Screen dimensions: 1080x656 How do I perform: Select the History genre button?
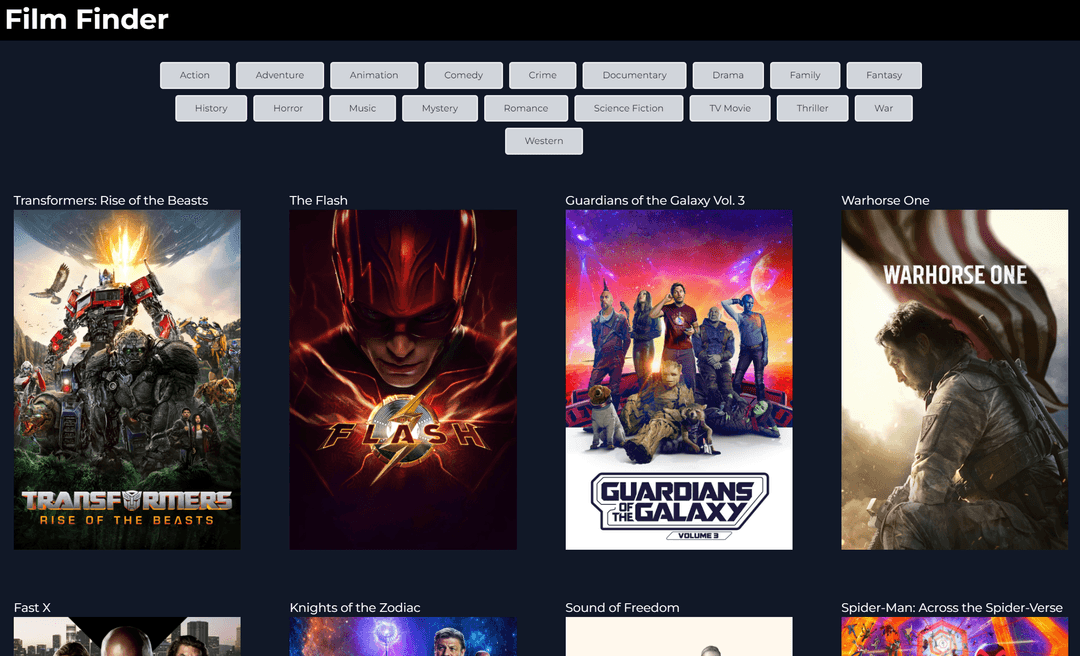(x=211, y=108)
